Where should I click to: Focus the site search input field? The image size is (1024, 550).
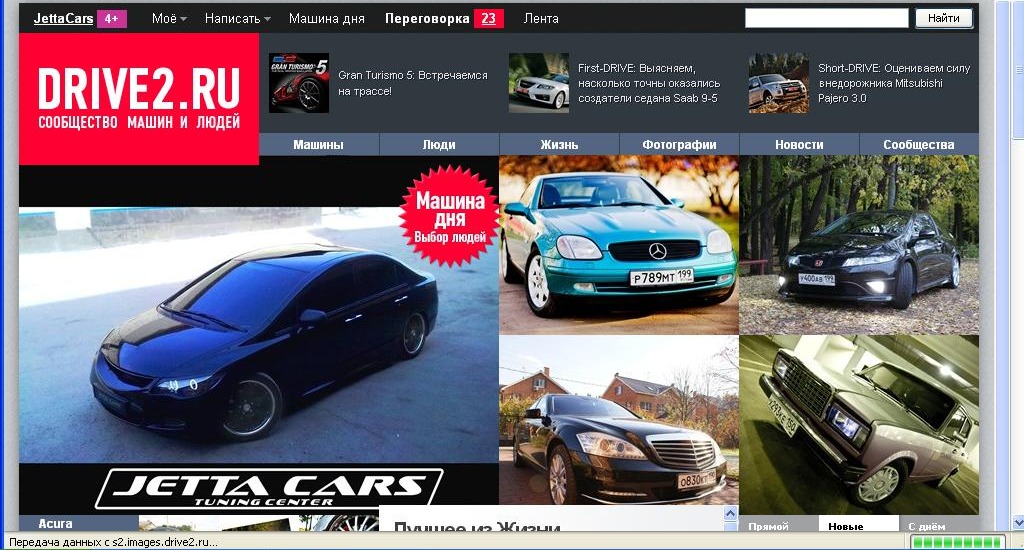pyautogui.click(x=827, y=18)
